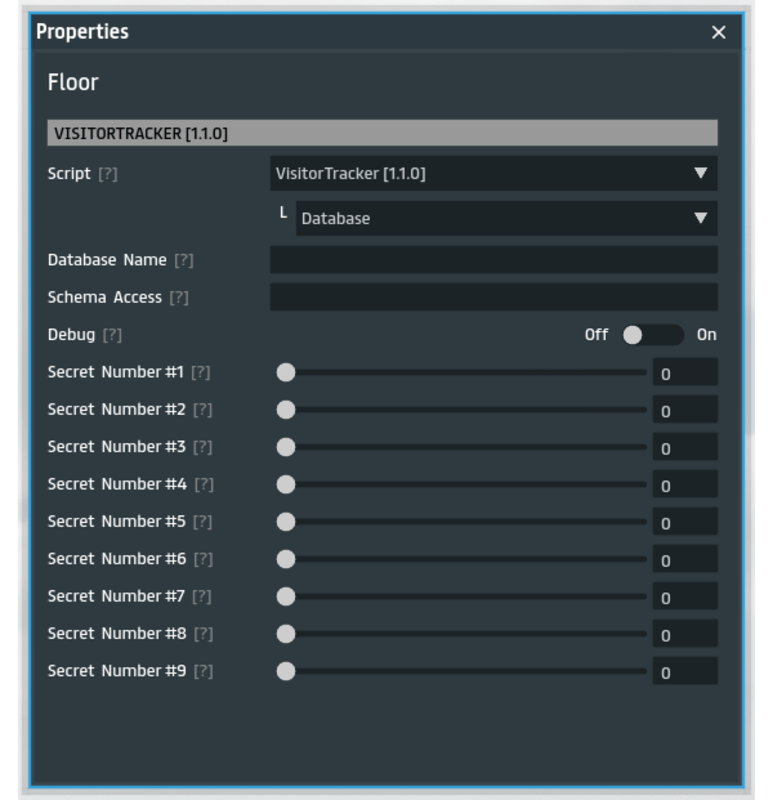The image size is (773, 800).
Task: Open help for Secret Number #9
Action: [x=203, y=672]
